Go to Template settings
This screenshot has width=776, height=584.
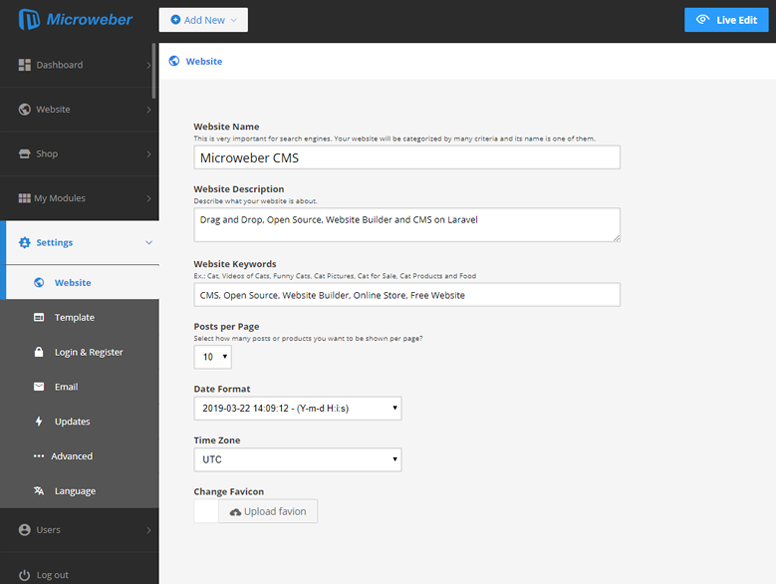pos(79,317)
